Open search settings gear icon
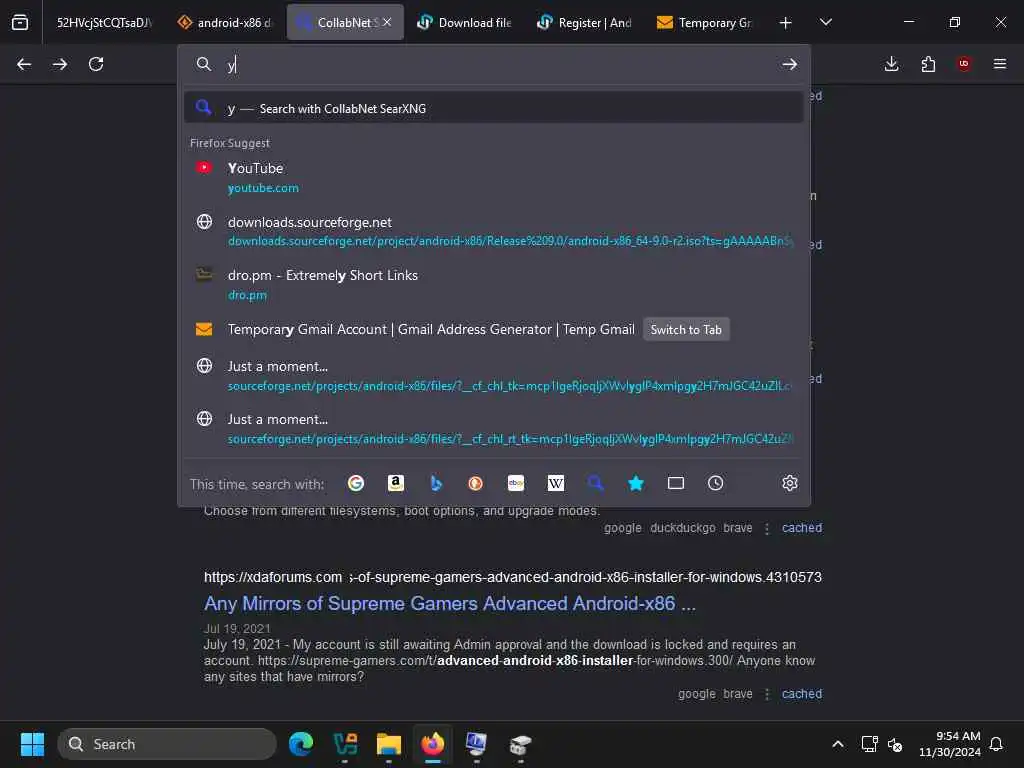 click(x=790, y=483)
